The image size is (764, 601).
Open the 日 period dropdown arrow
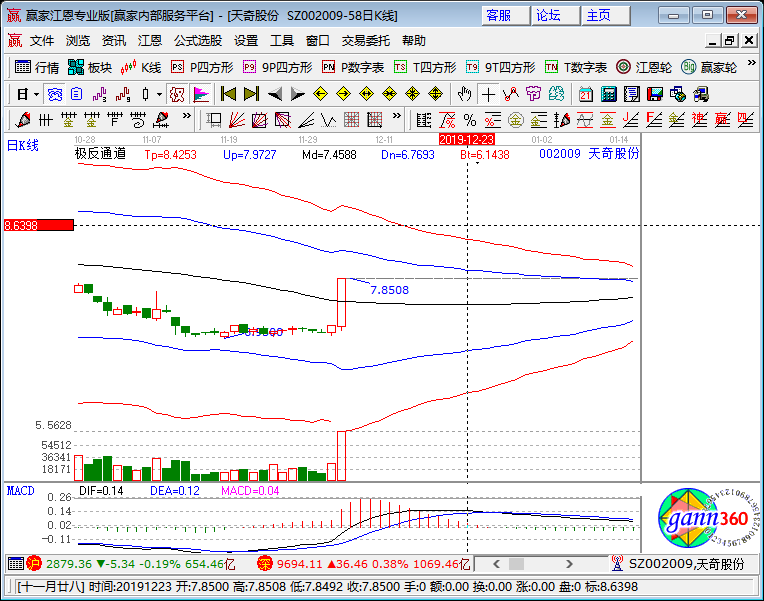[x=37, y=94]
